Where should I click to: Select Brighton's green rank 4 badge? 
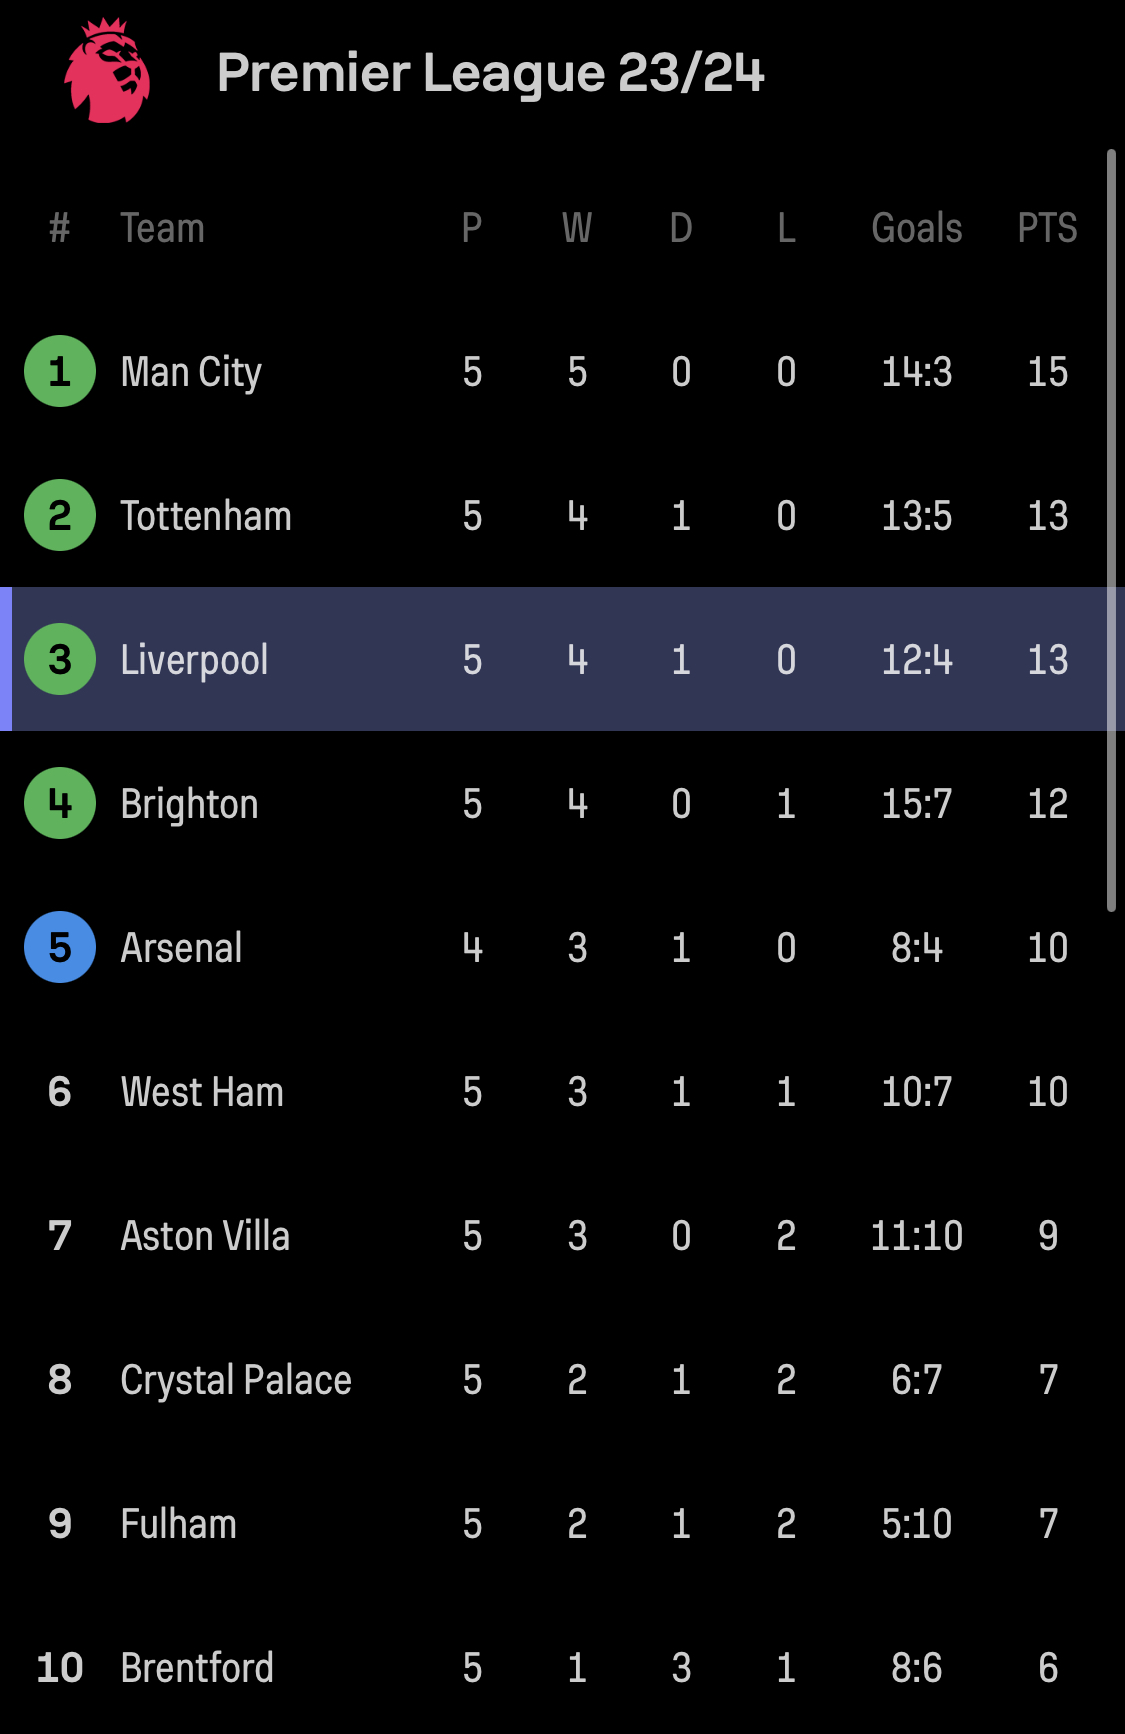click(x=60, y=803)
